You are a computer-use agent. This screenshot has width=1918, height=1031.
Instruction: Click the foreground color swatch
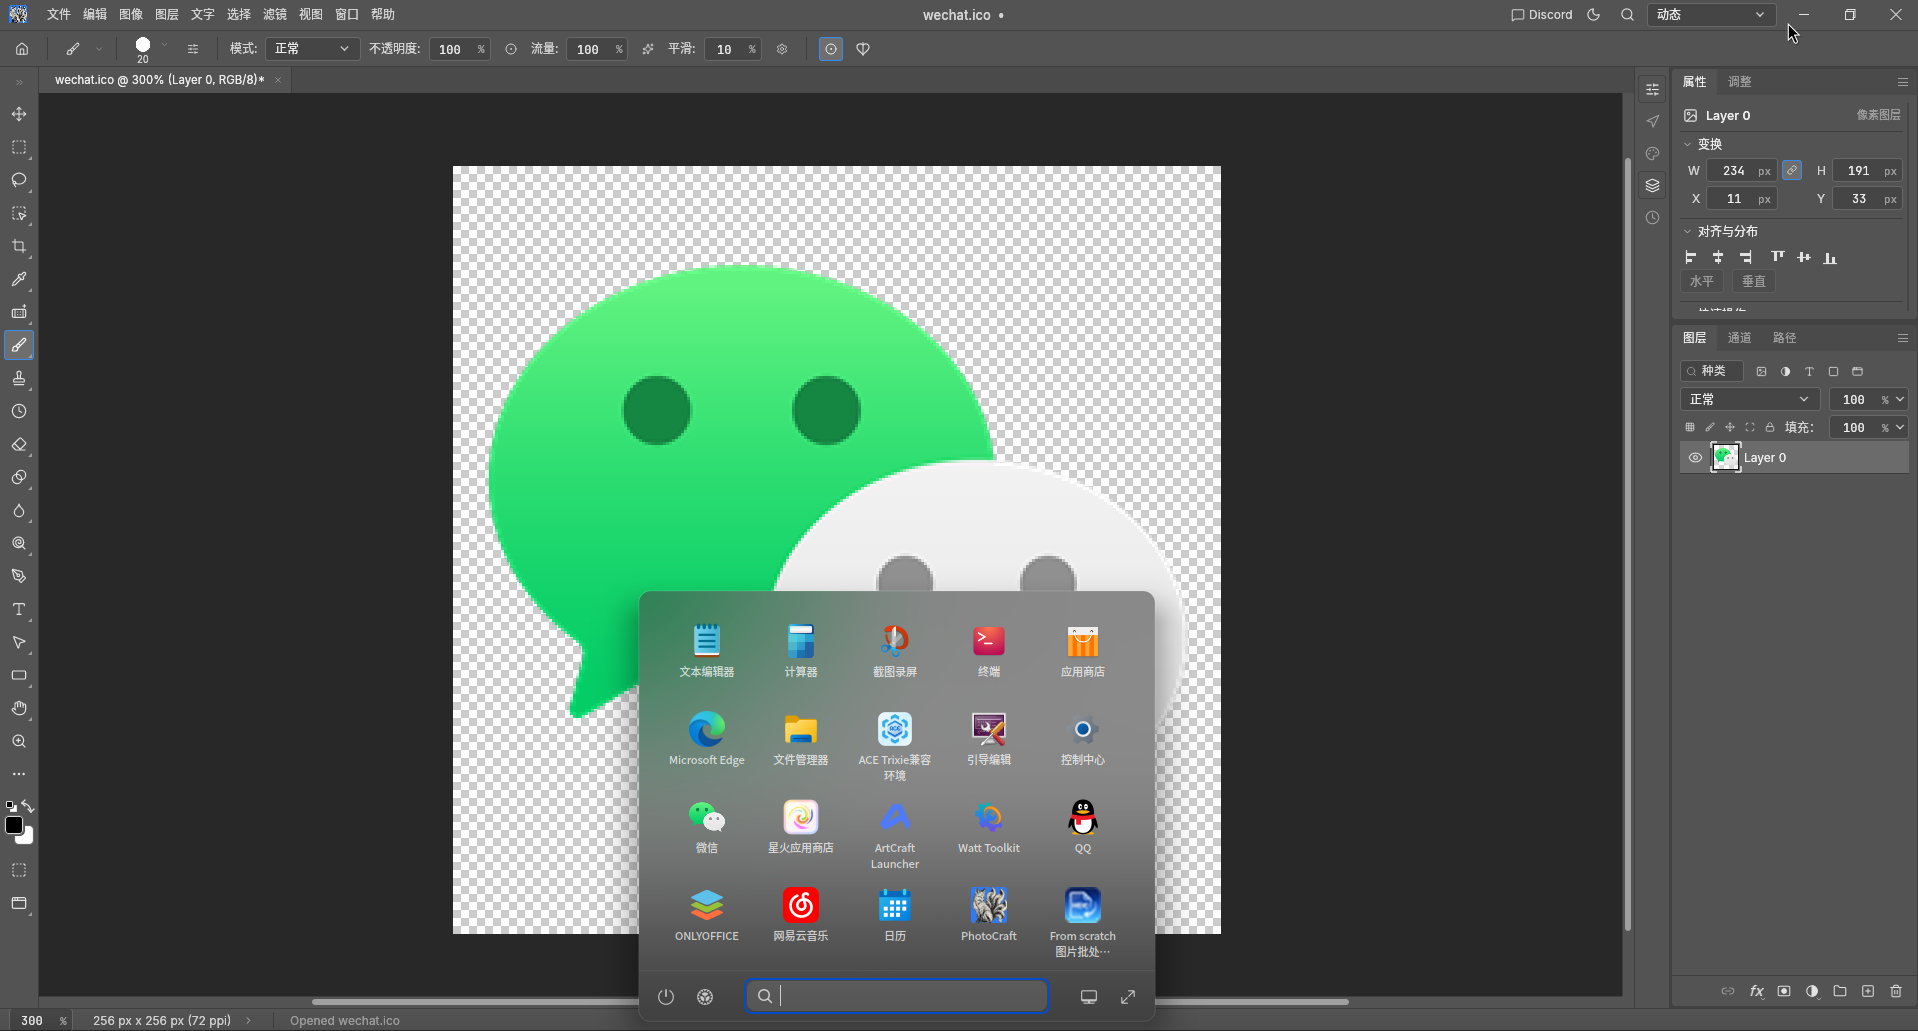click(14, 825)
